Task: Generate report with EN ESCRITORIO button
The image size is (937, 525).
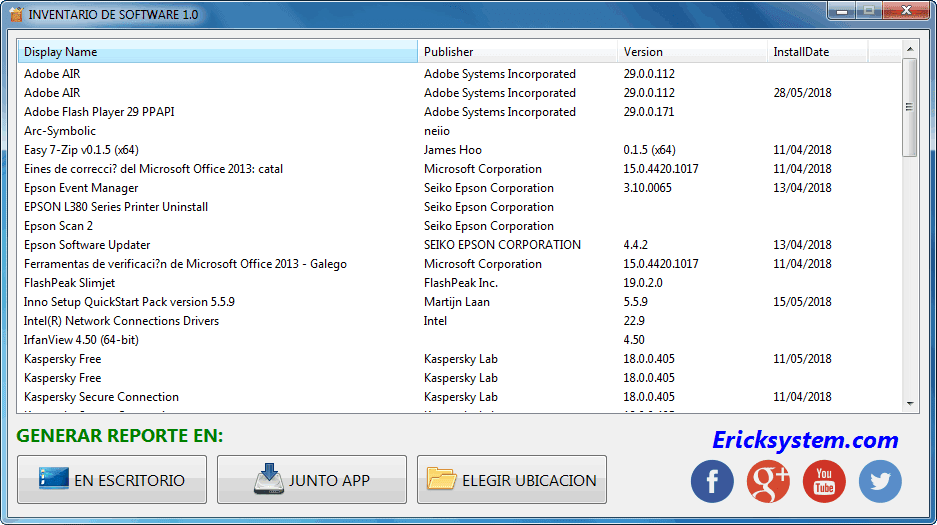Action: (112, 480)
